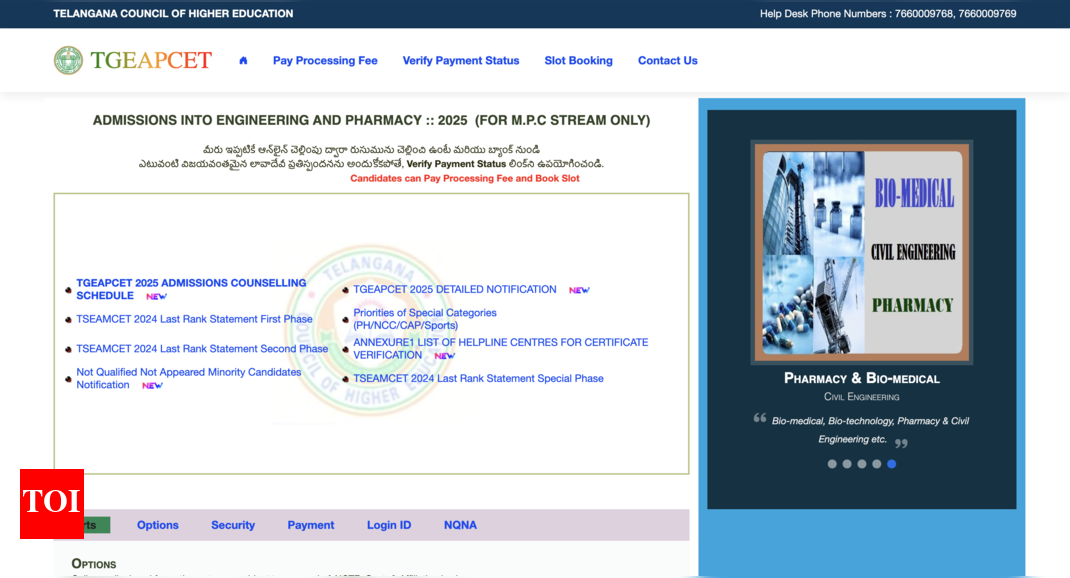Select the third carousel indicator dot
This screenshot has height=578, width=1070.
[862, 464]
